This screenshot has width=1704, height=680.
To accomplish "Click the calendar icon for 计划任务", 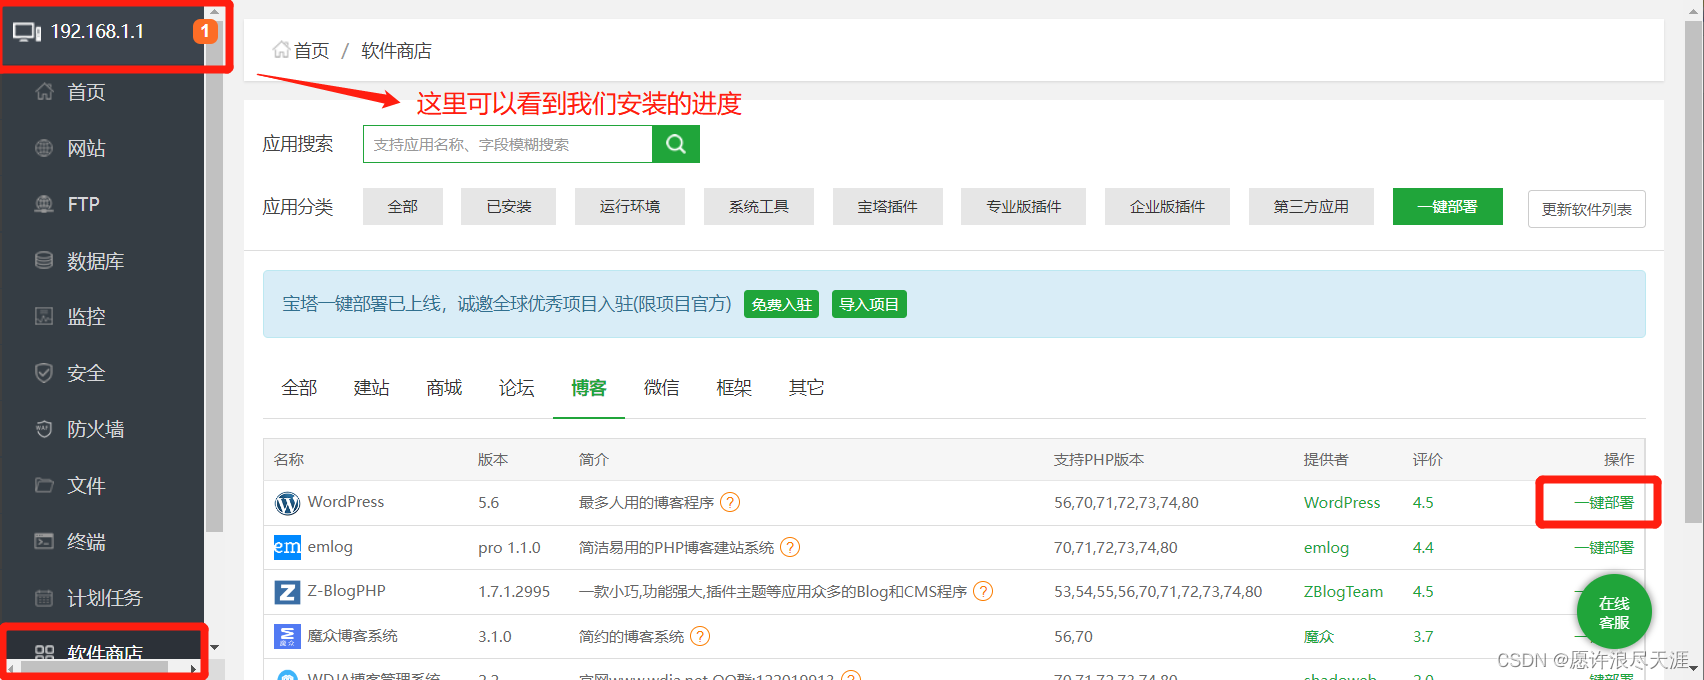I will pos(44,598).
